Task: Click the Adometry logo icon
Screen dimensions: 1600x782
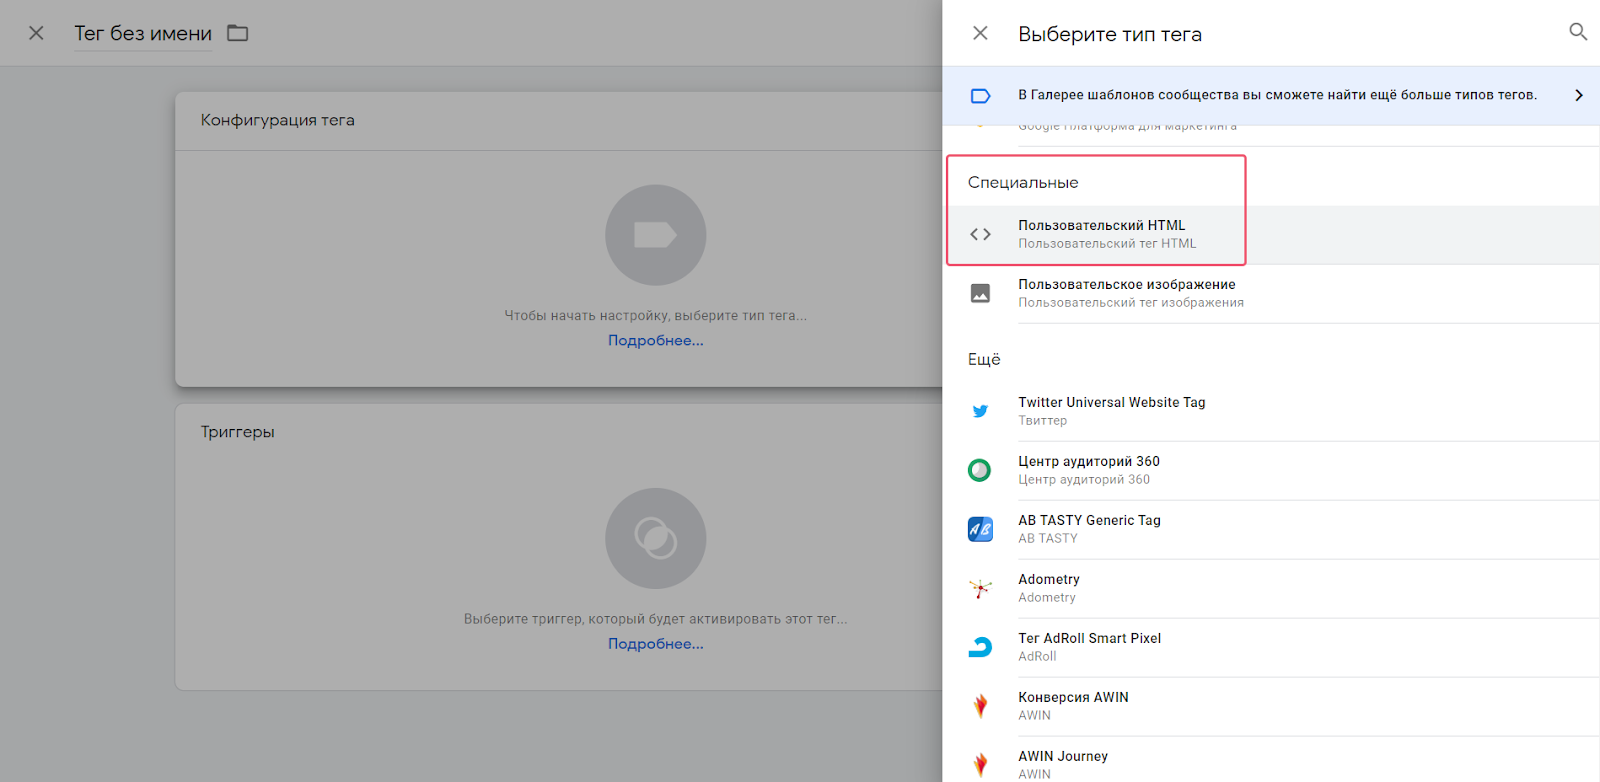Action: pos(980,588)
